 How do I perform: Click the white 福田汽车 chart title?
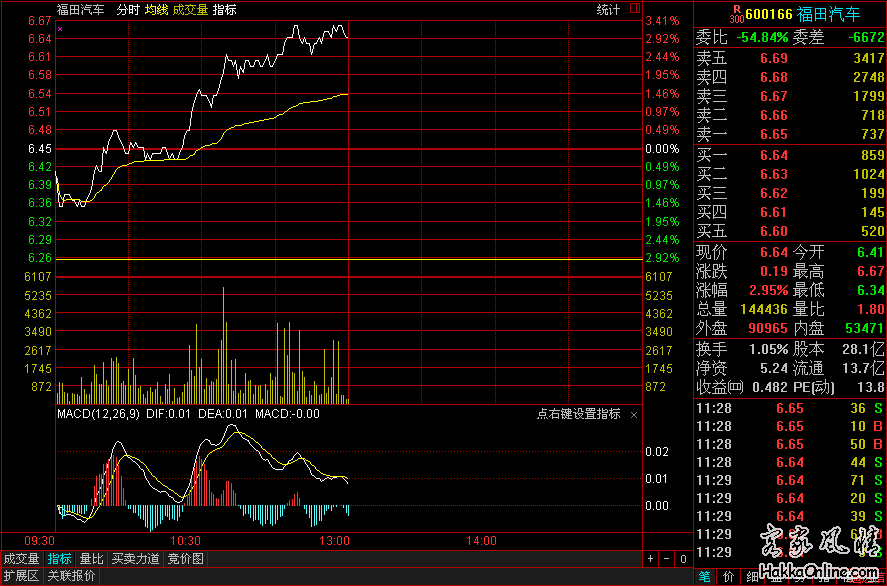click(x=80, y=10)
